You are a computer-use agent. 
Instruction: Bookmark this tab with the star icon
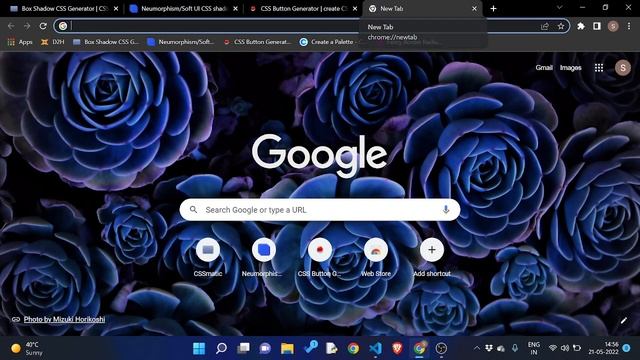561,26
